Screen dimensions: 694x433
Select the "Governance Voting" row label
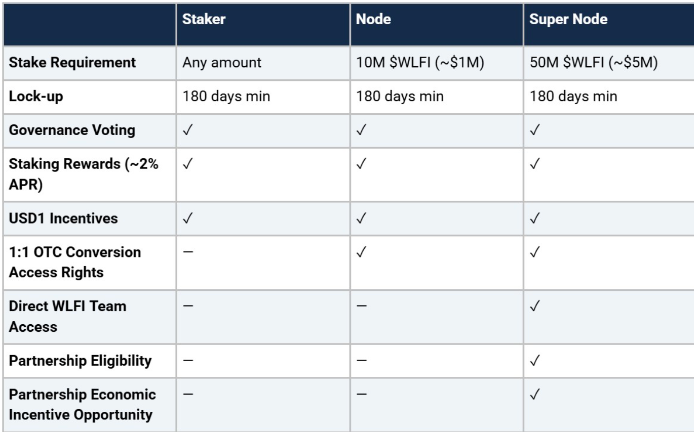(71, 130)
